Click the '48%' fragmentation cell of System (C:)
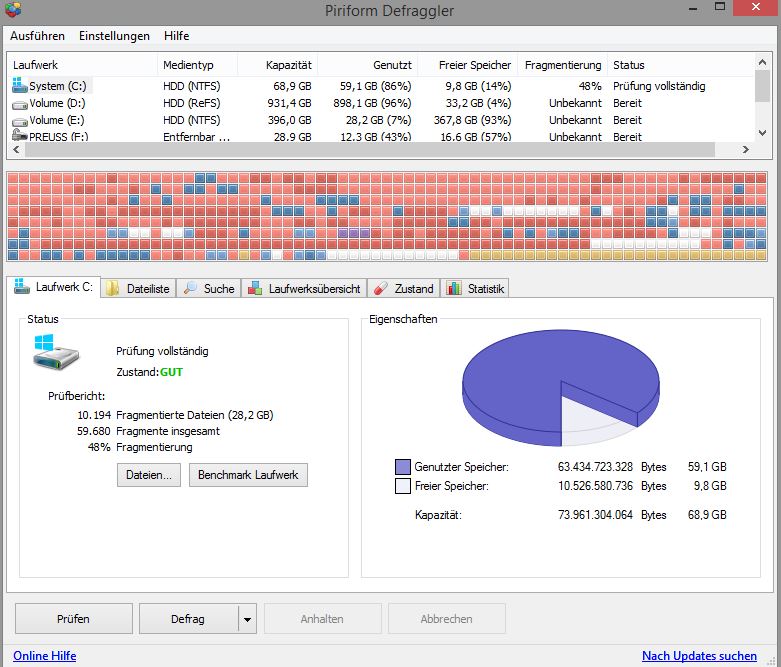Screen dimensions: 781x667 [590, 86]
